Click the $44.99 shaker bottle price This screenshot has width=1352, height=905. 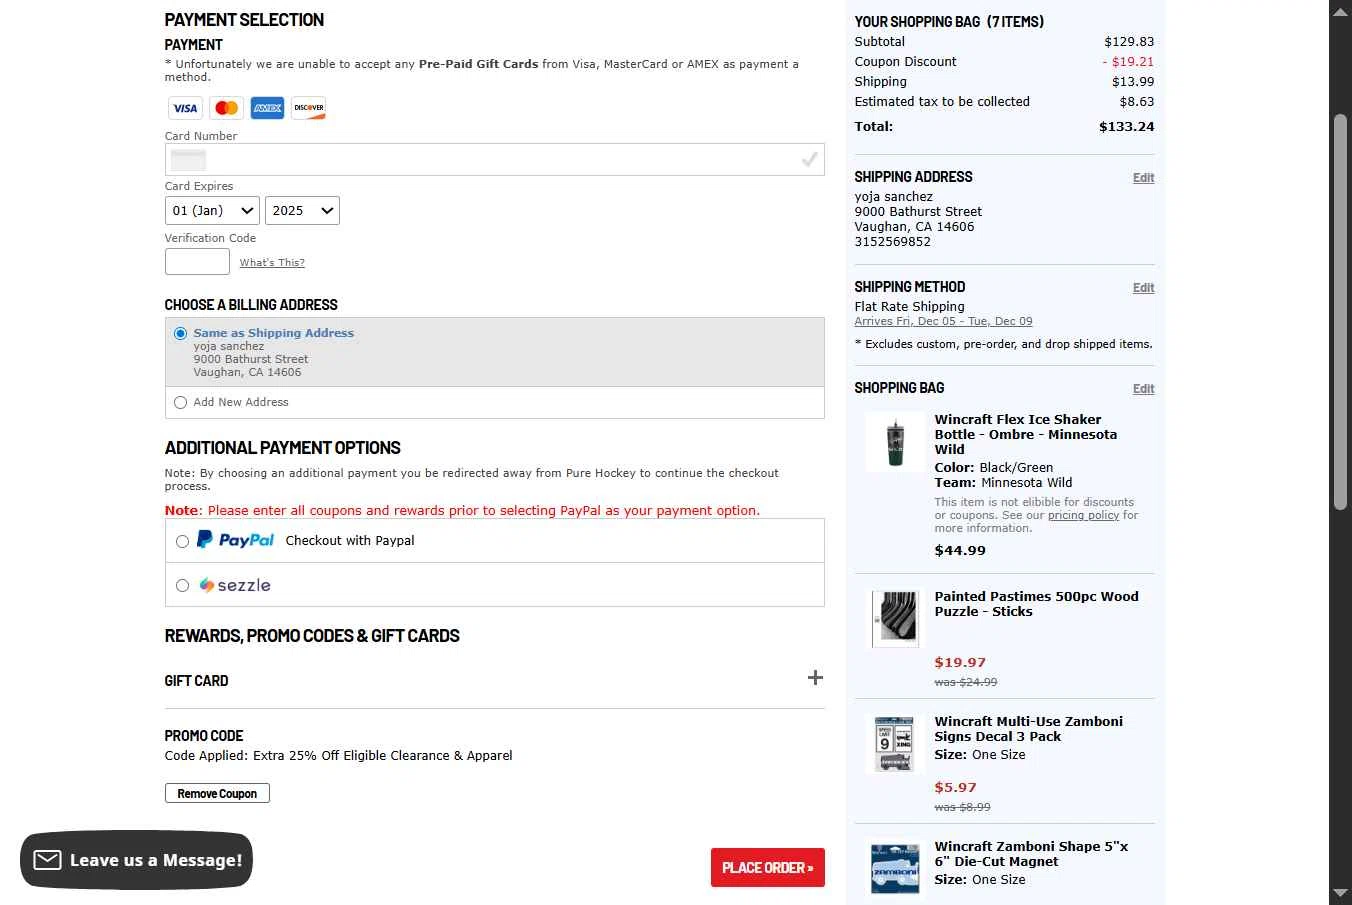pyautogui.click(x=960, y=550)
